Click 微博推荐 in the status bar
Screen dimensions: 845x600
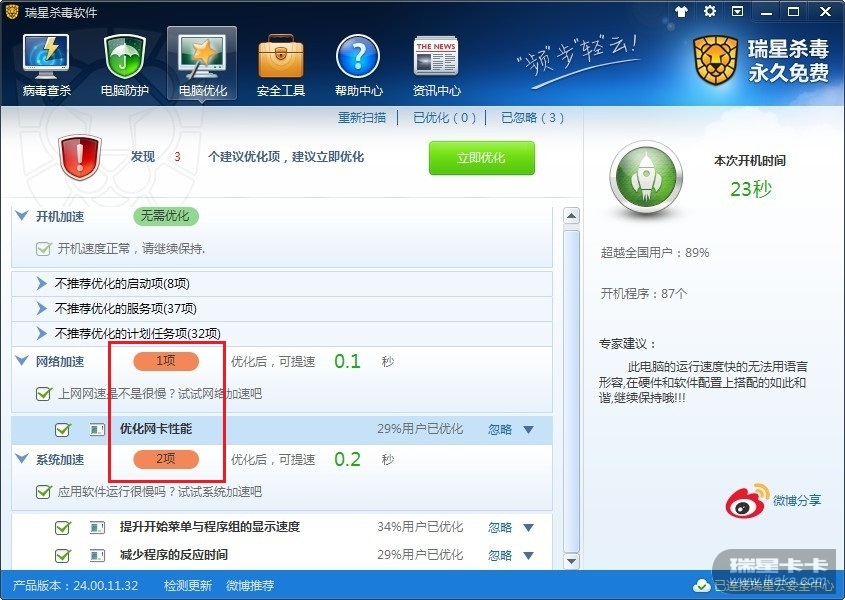pyautogui.click(x=250, y=585)
